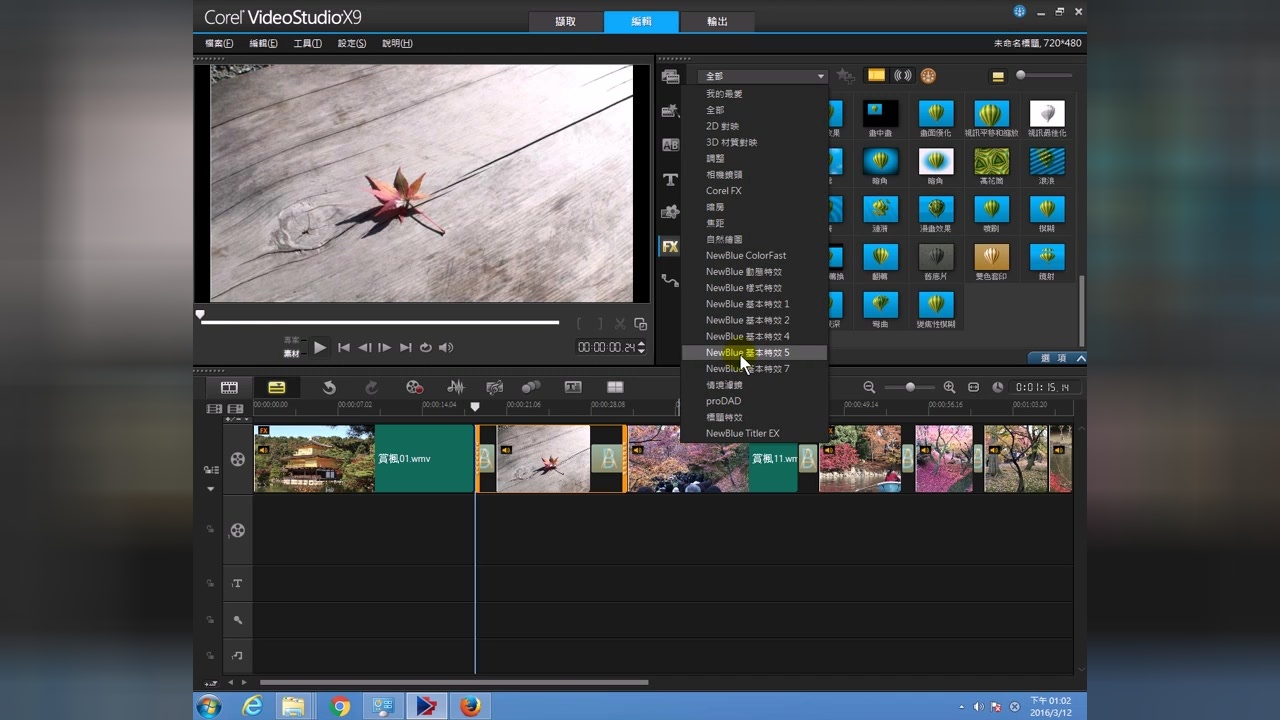Toggle ripple editing lock icon on video track
The height and width of the screenshot is (720, 1280).
coord(210,469)
